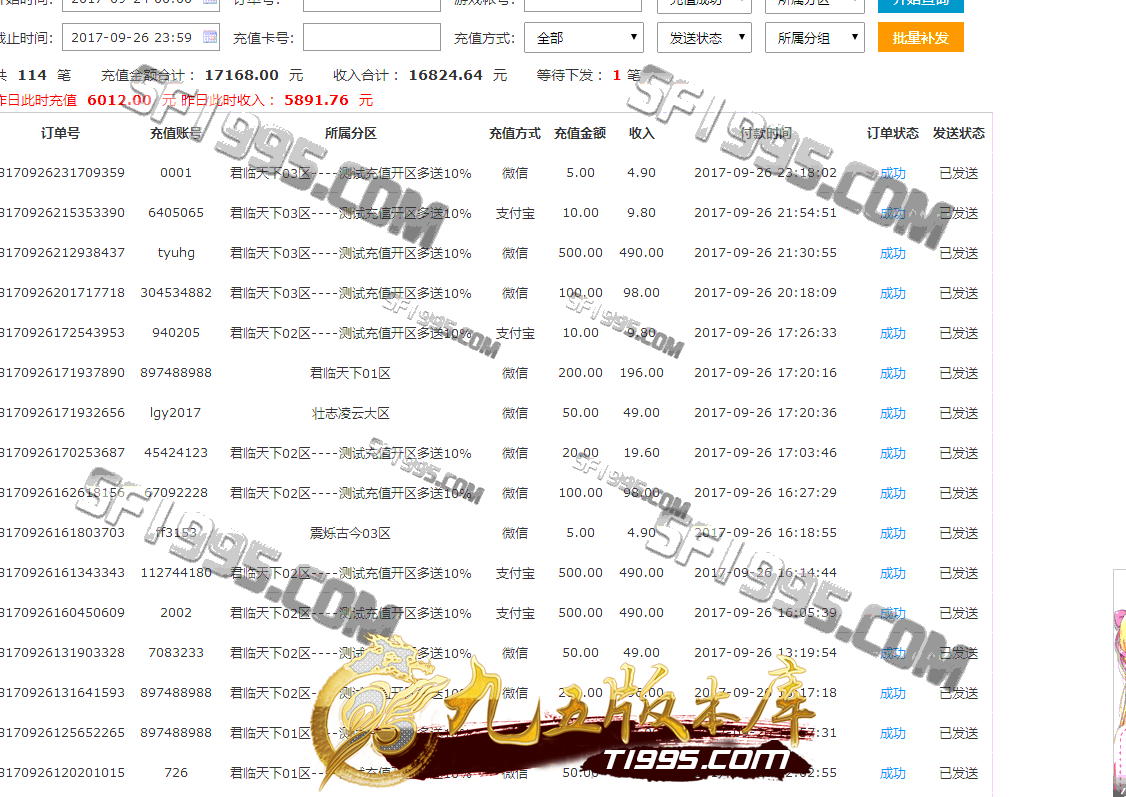Click the orange 批量补发 button
This screenshot has height=797, width=1126.
coord(921,37)
